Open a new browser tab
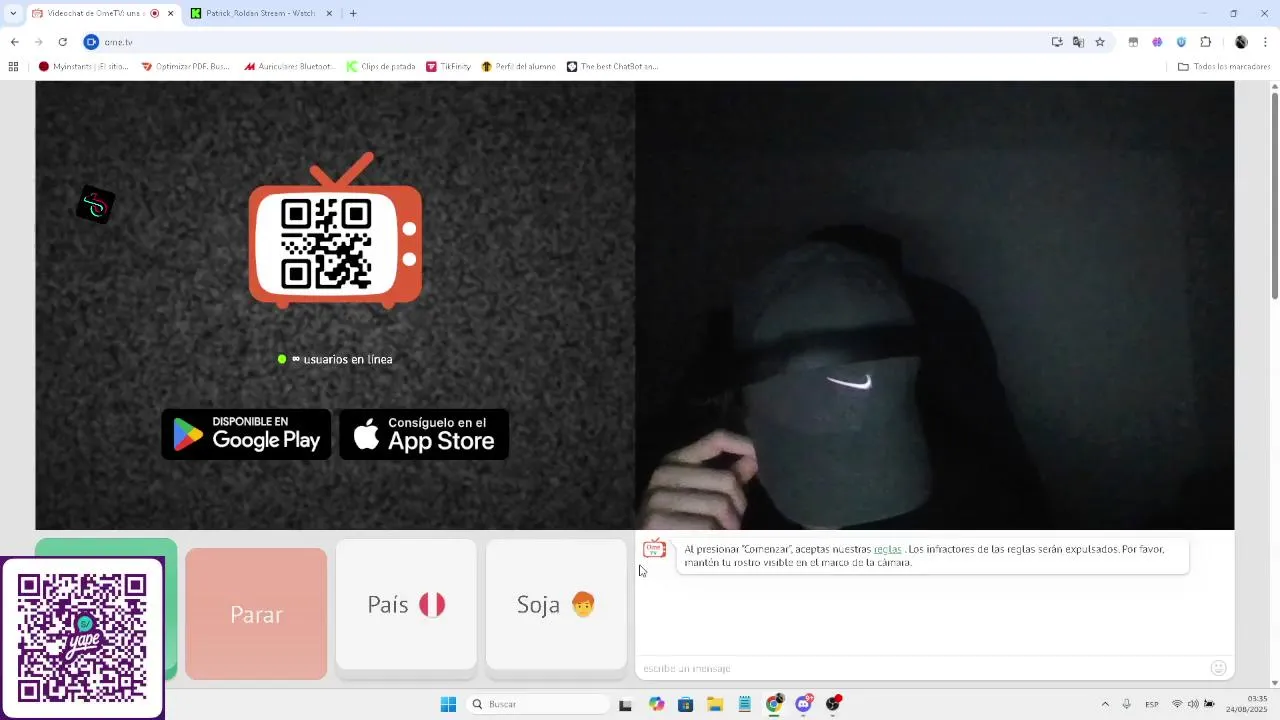The image size is (1280, 720). (x=353, y=14)
